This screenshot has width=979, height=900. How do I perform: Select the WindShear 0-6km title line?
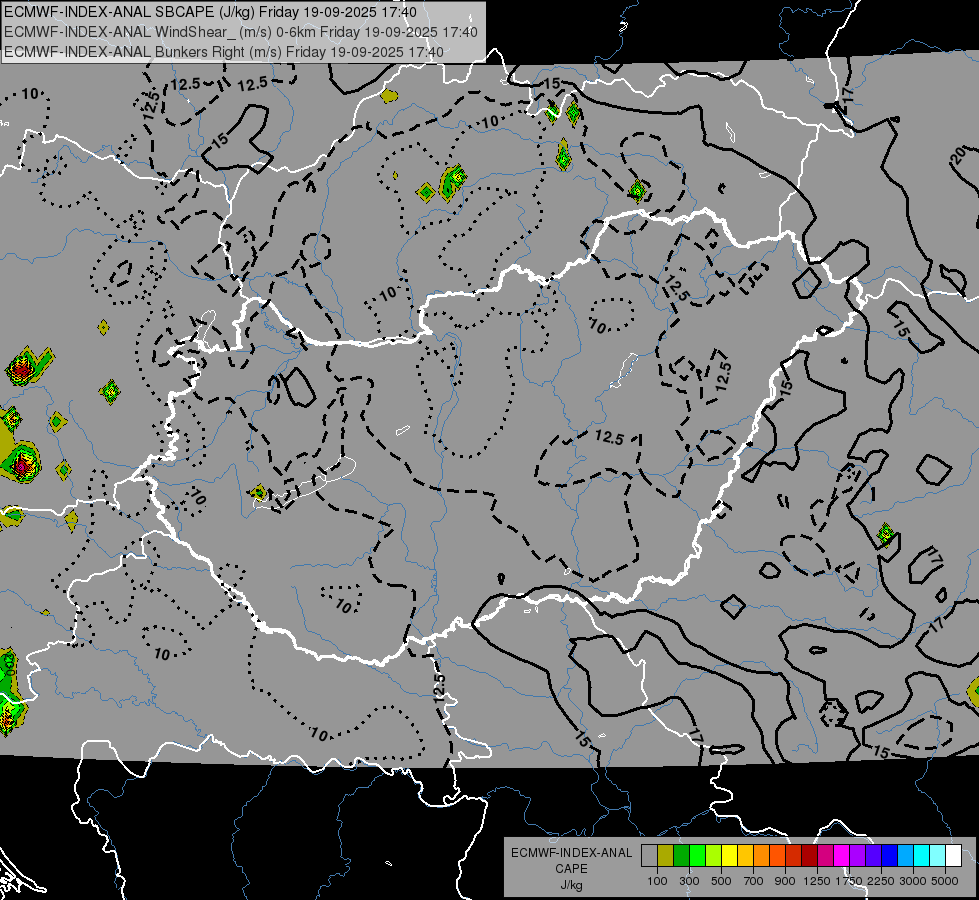tap(240, 32)
